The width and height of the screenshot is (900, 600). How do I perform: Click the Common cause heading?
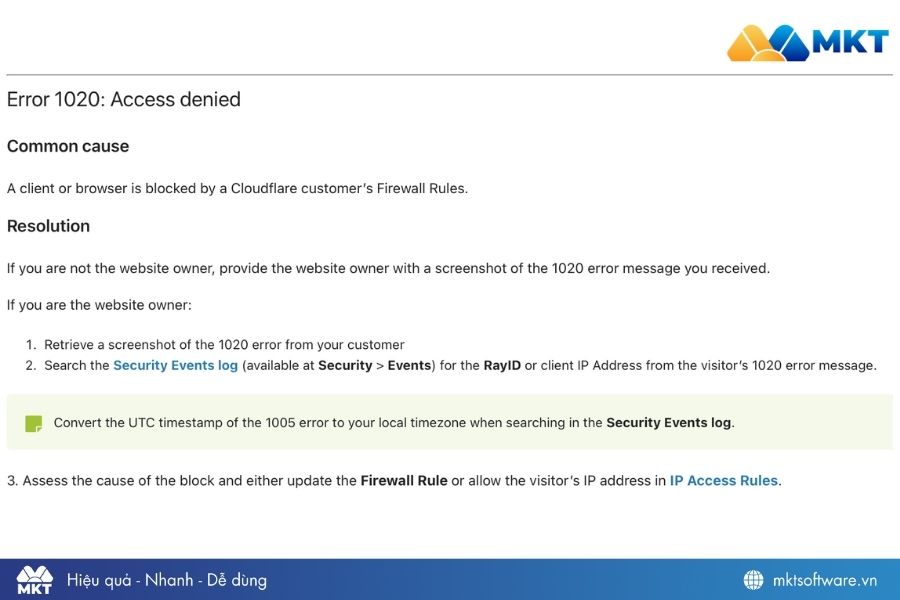(68, 146)
